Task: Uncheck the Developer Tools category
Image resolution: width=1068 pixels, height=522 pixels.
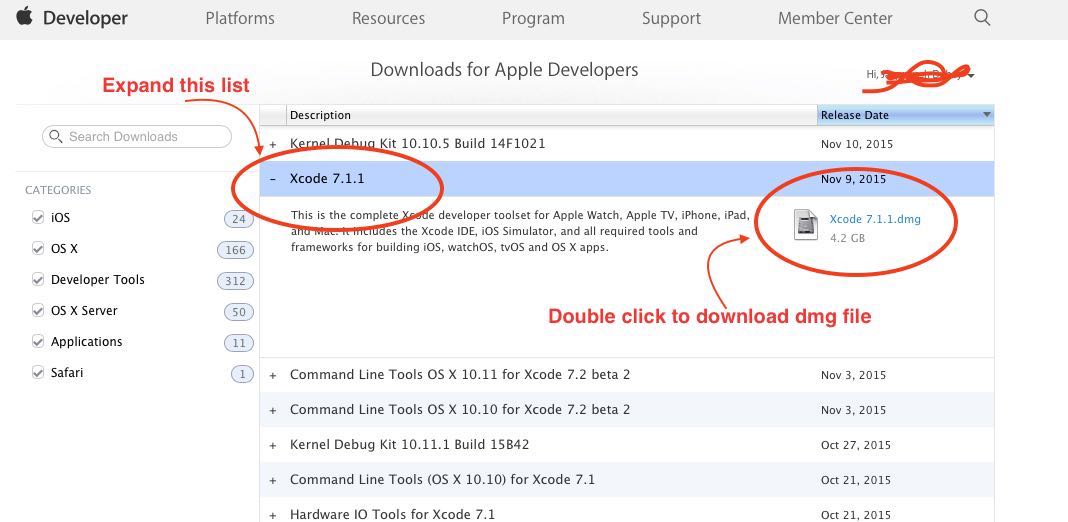Action: point(38,279)
